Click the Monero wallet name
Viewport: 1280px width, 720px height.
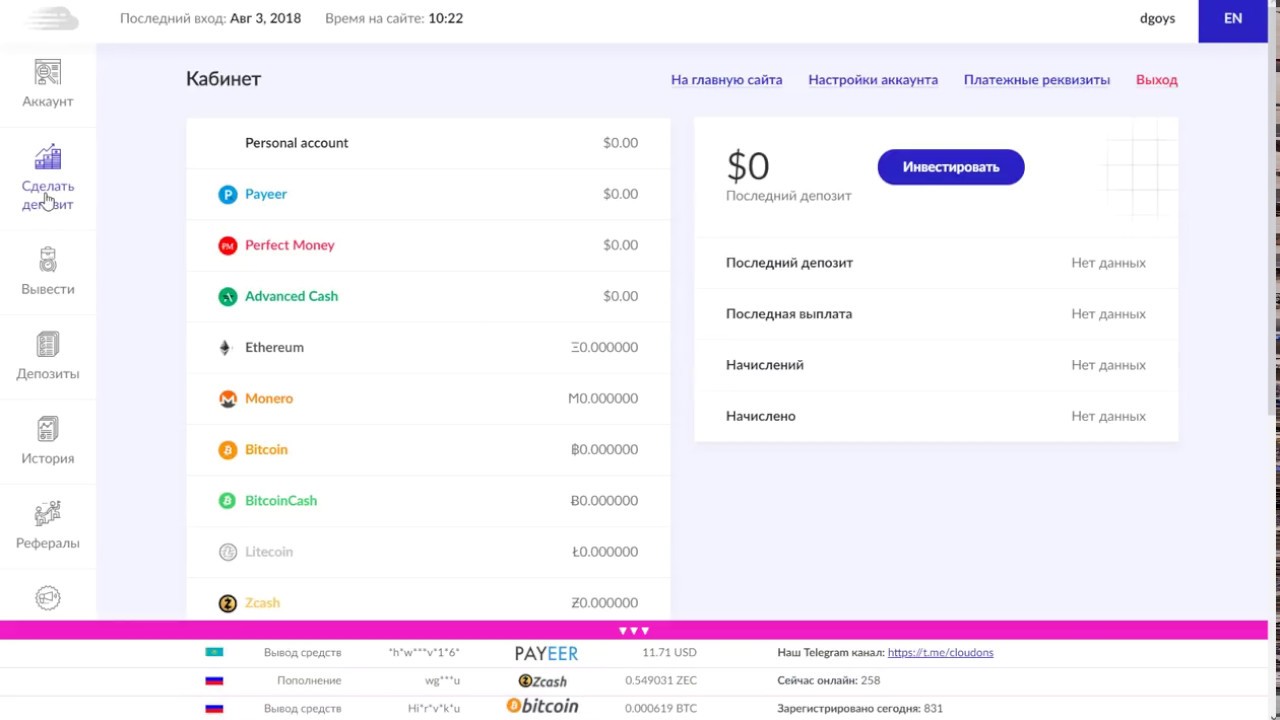pos(269,398)
